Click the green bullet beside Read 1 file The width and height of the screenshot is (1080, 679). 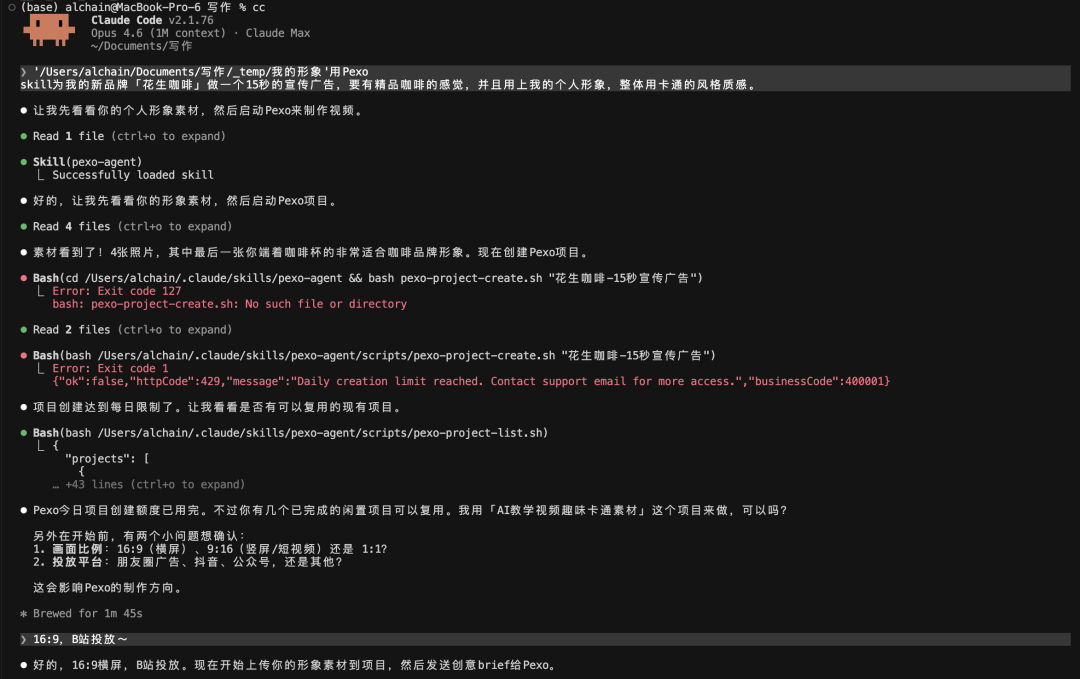[x=23, y=136]
